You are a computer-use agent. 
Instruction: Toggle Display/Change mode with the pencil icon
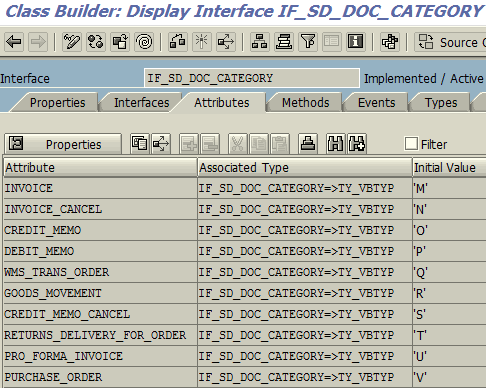pos(72,42)
